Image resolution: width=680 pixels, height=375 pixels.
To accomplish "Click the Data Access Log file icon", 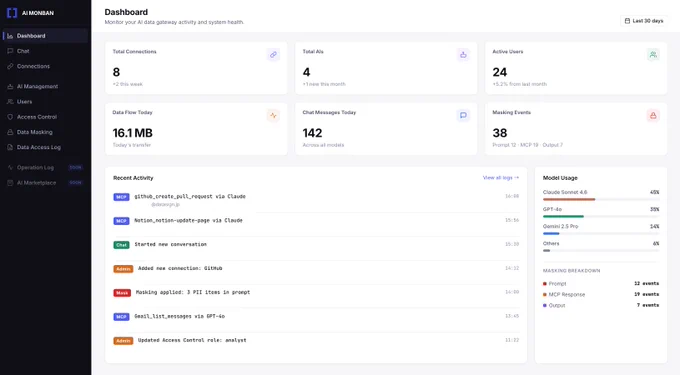I will [10, 147].
